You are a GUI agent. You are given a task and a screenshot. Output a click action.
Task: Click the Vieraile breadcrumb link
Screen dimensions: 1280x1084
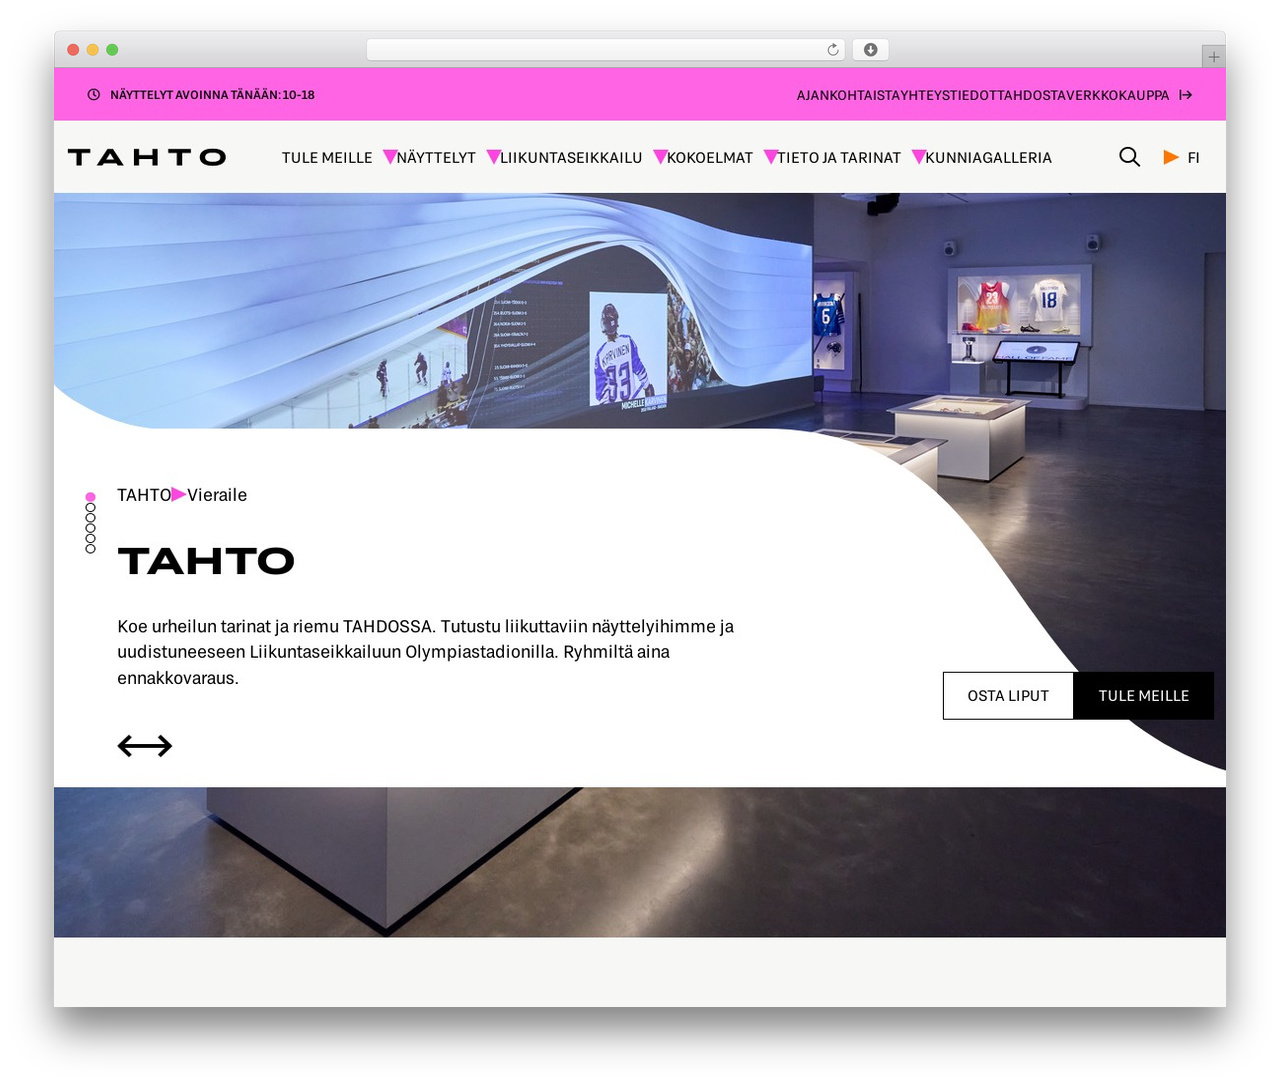pyautogui.click(x=217, y=495)
